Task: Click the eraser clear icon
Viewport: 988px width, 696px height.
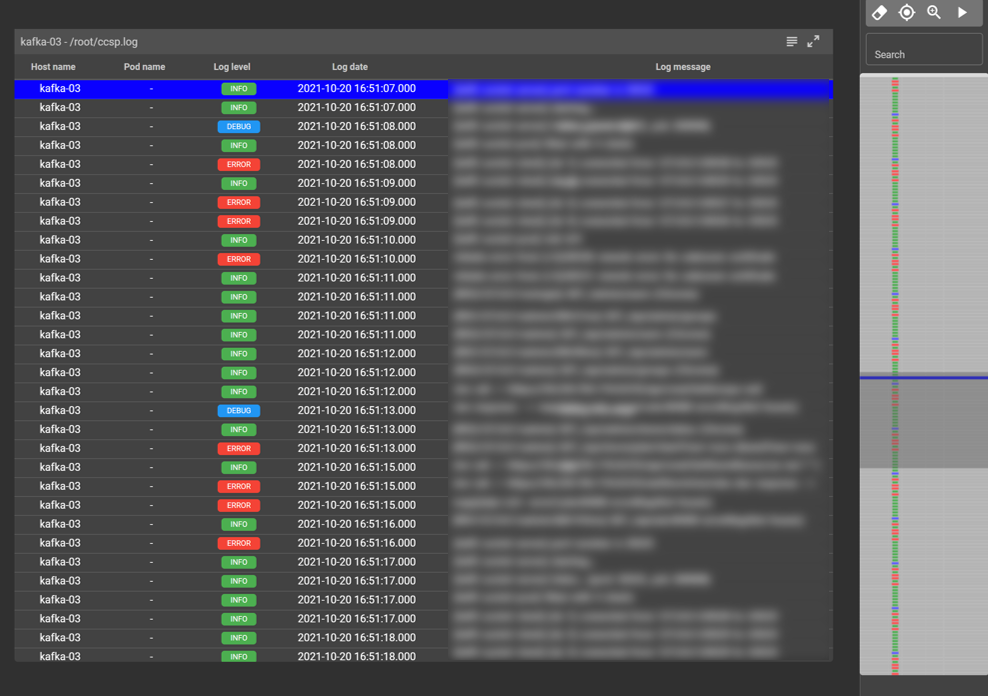Action: click(880, 13)
